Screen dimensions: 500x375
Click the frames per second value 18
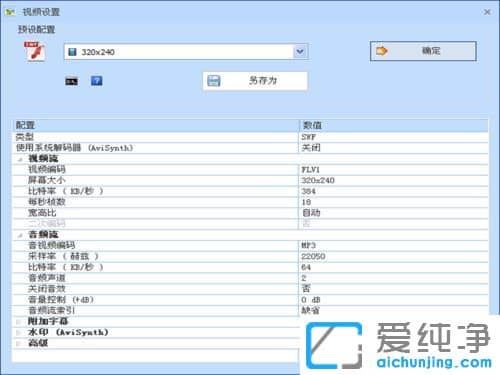click(306, 202)
